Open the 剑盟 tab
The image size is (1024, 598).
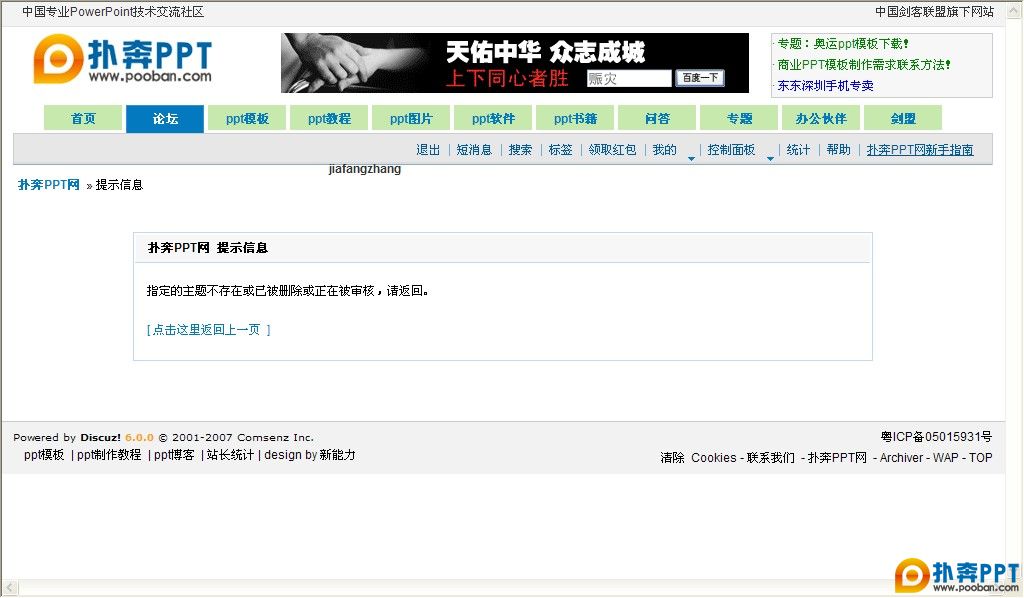pyautogui.click(x=903, y=118)
